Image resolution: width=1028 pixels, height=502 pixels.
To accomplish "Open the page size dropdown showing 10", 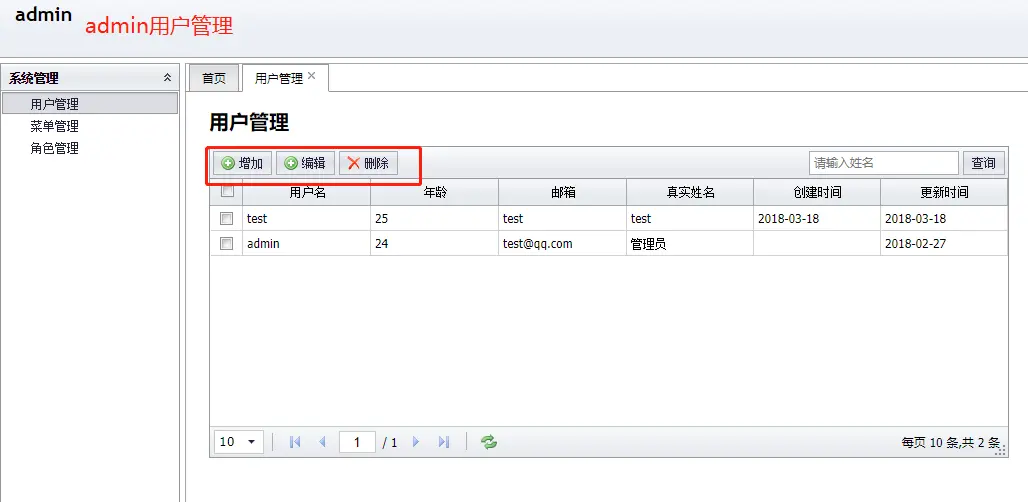I will [239, 442].
